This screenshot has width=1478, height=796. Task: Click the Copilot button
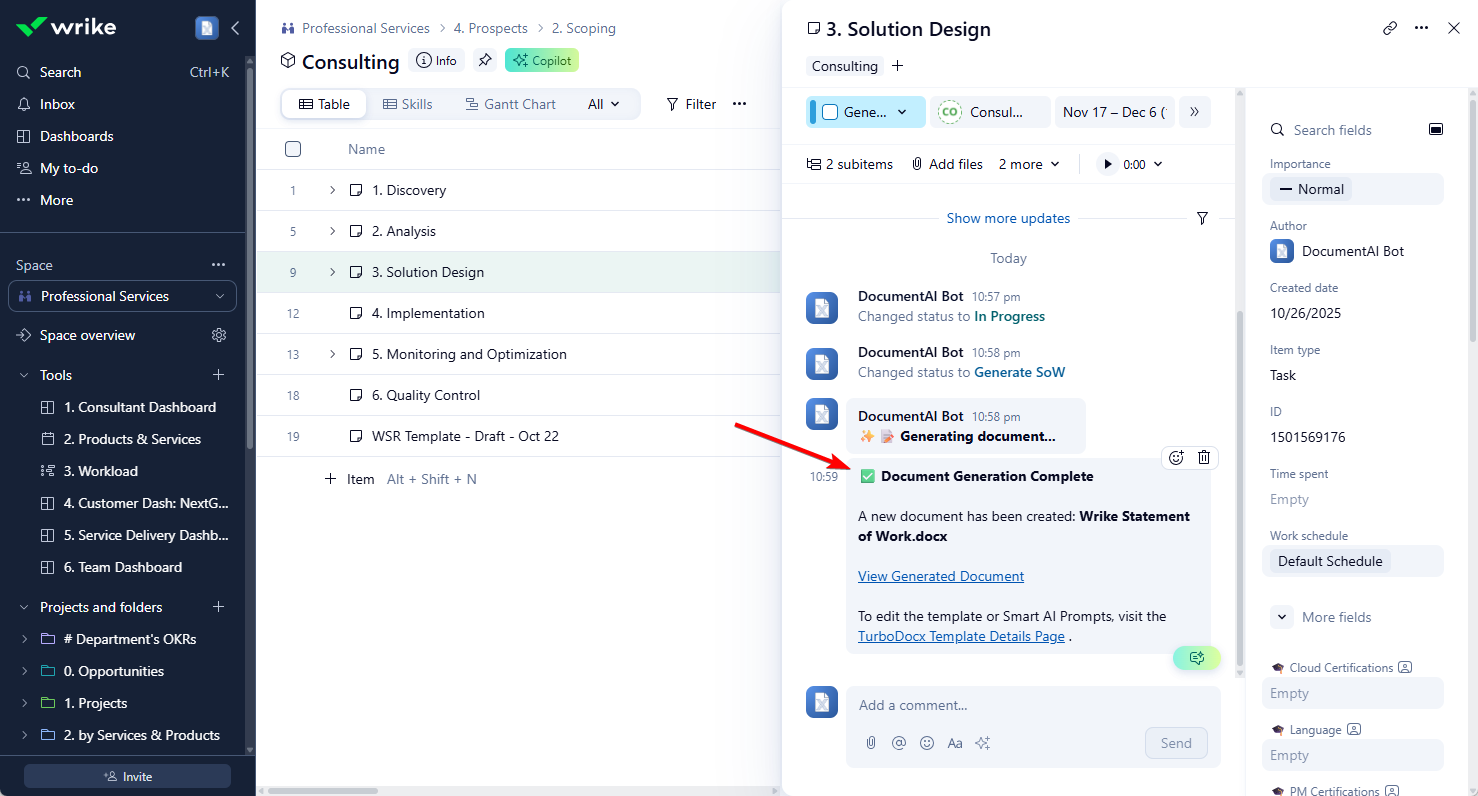tap(542, 60)
